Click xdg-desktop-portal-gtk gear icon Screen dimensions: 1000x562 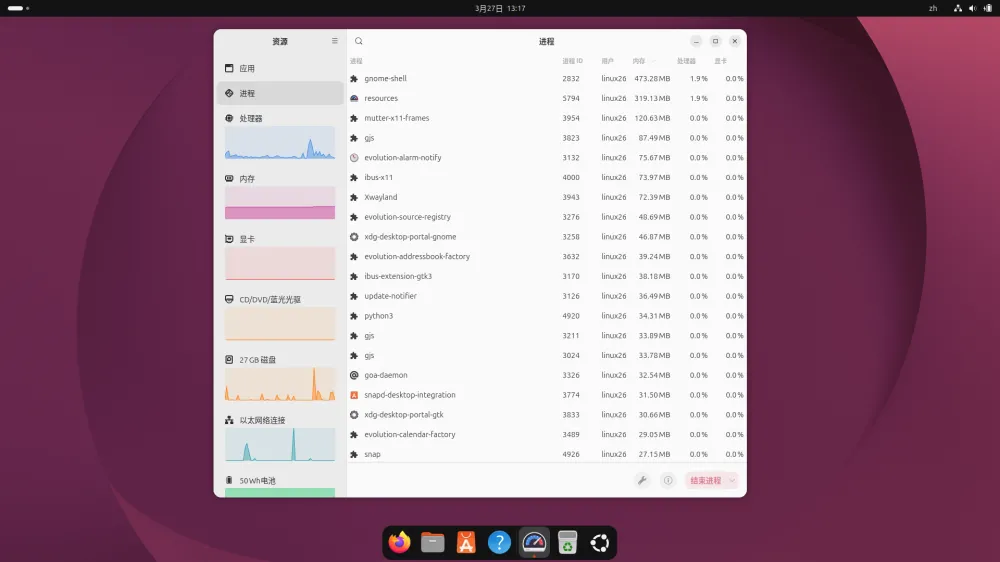[354, 415]
